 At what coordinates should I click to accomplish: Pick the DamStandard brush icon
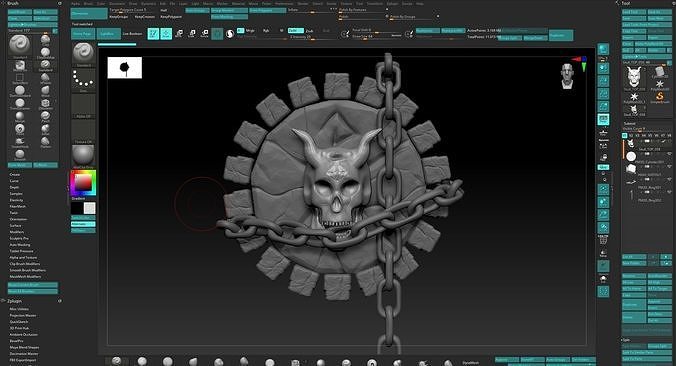(19, 91)
